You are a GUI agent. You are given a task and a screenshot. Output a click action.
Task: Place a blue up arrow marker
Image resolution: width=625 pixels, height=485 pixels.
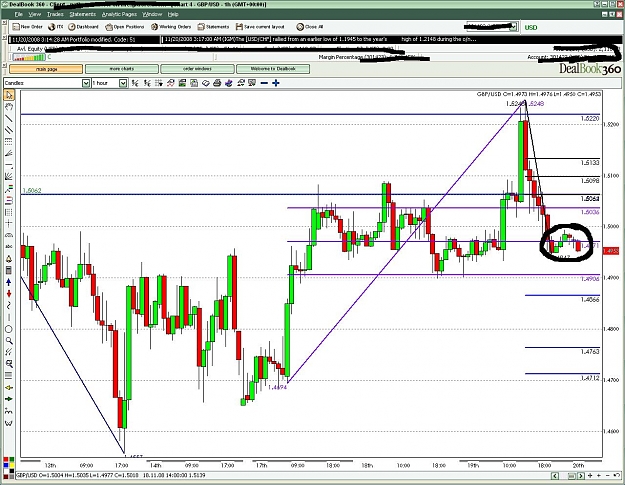point(9,282)
